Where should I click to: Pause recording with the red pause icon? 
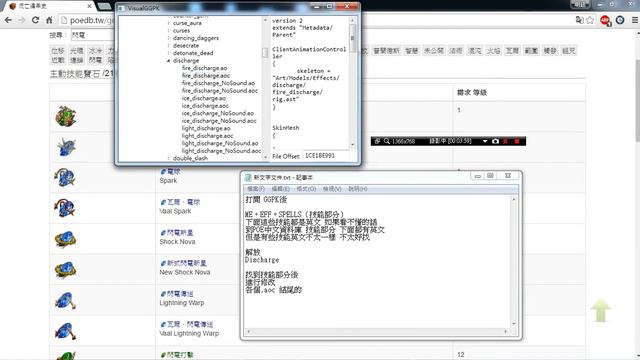506,141
